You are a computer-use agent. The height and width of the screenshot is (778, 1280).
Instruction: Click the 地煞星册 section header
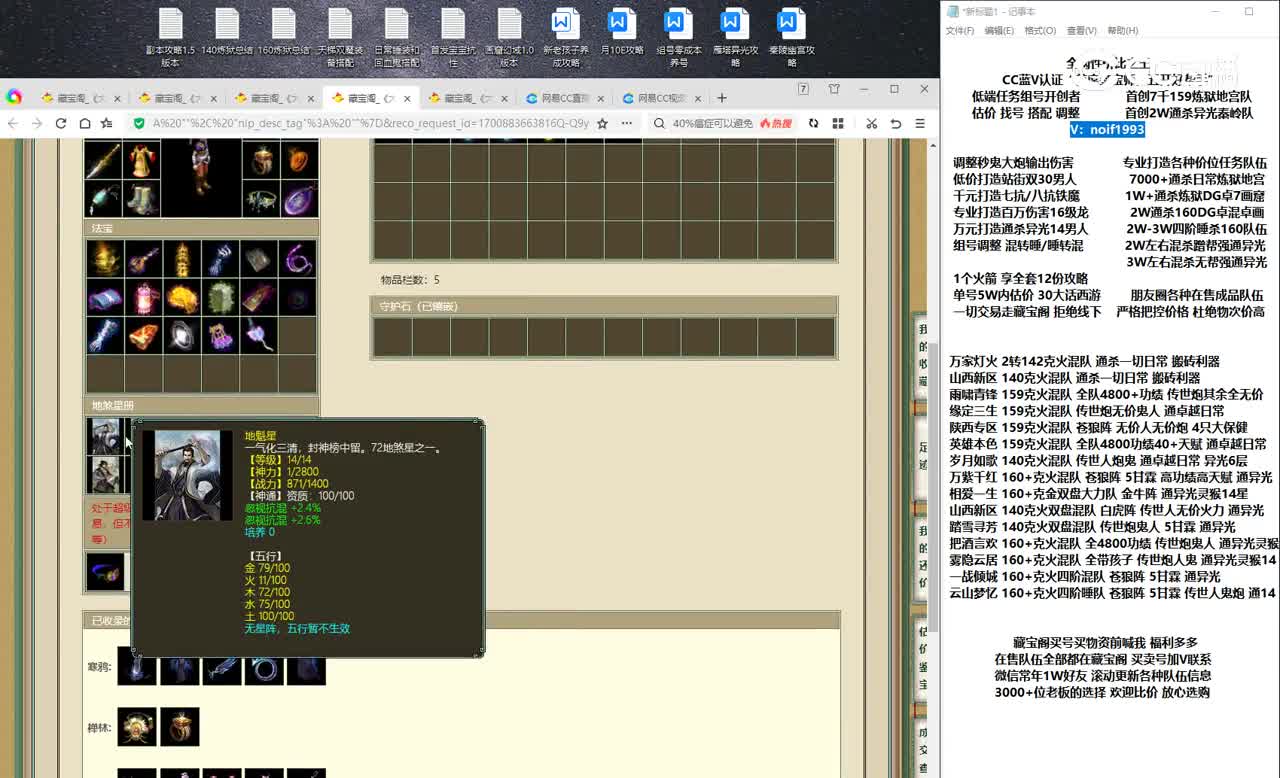(x=201, y=405)
